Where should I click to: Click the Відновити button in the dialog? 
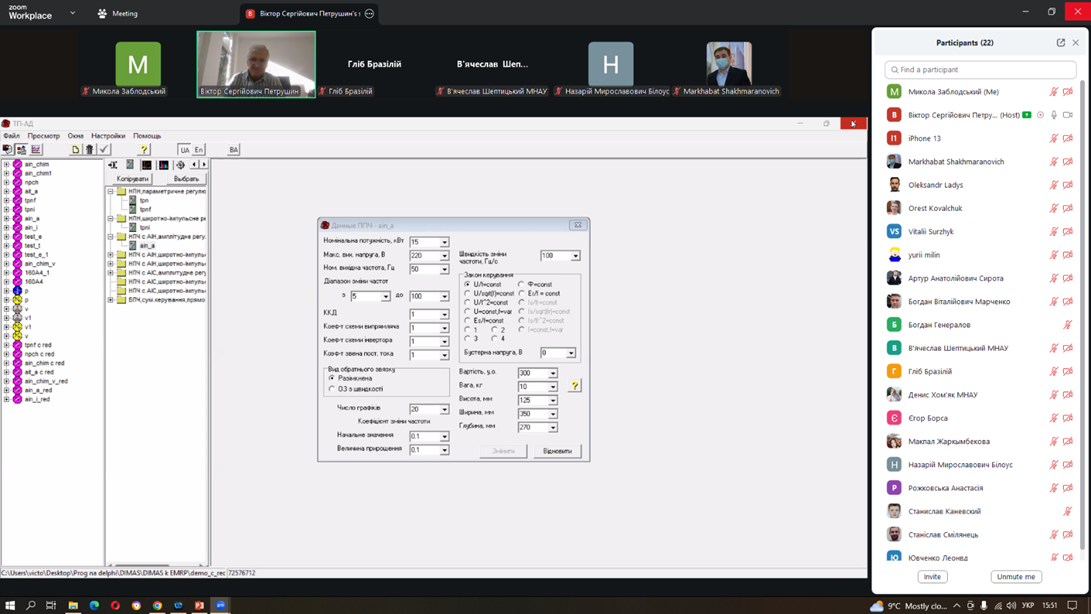557,451
